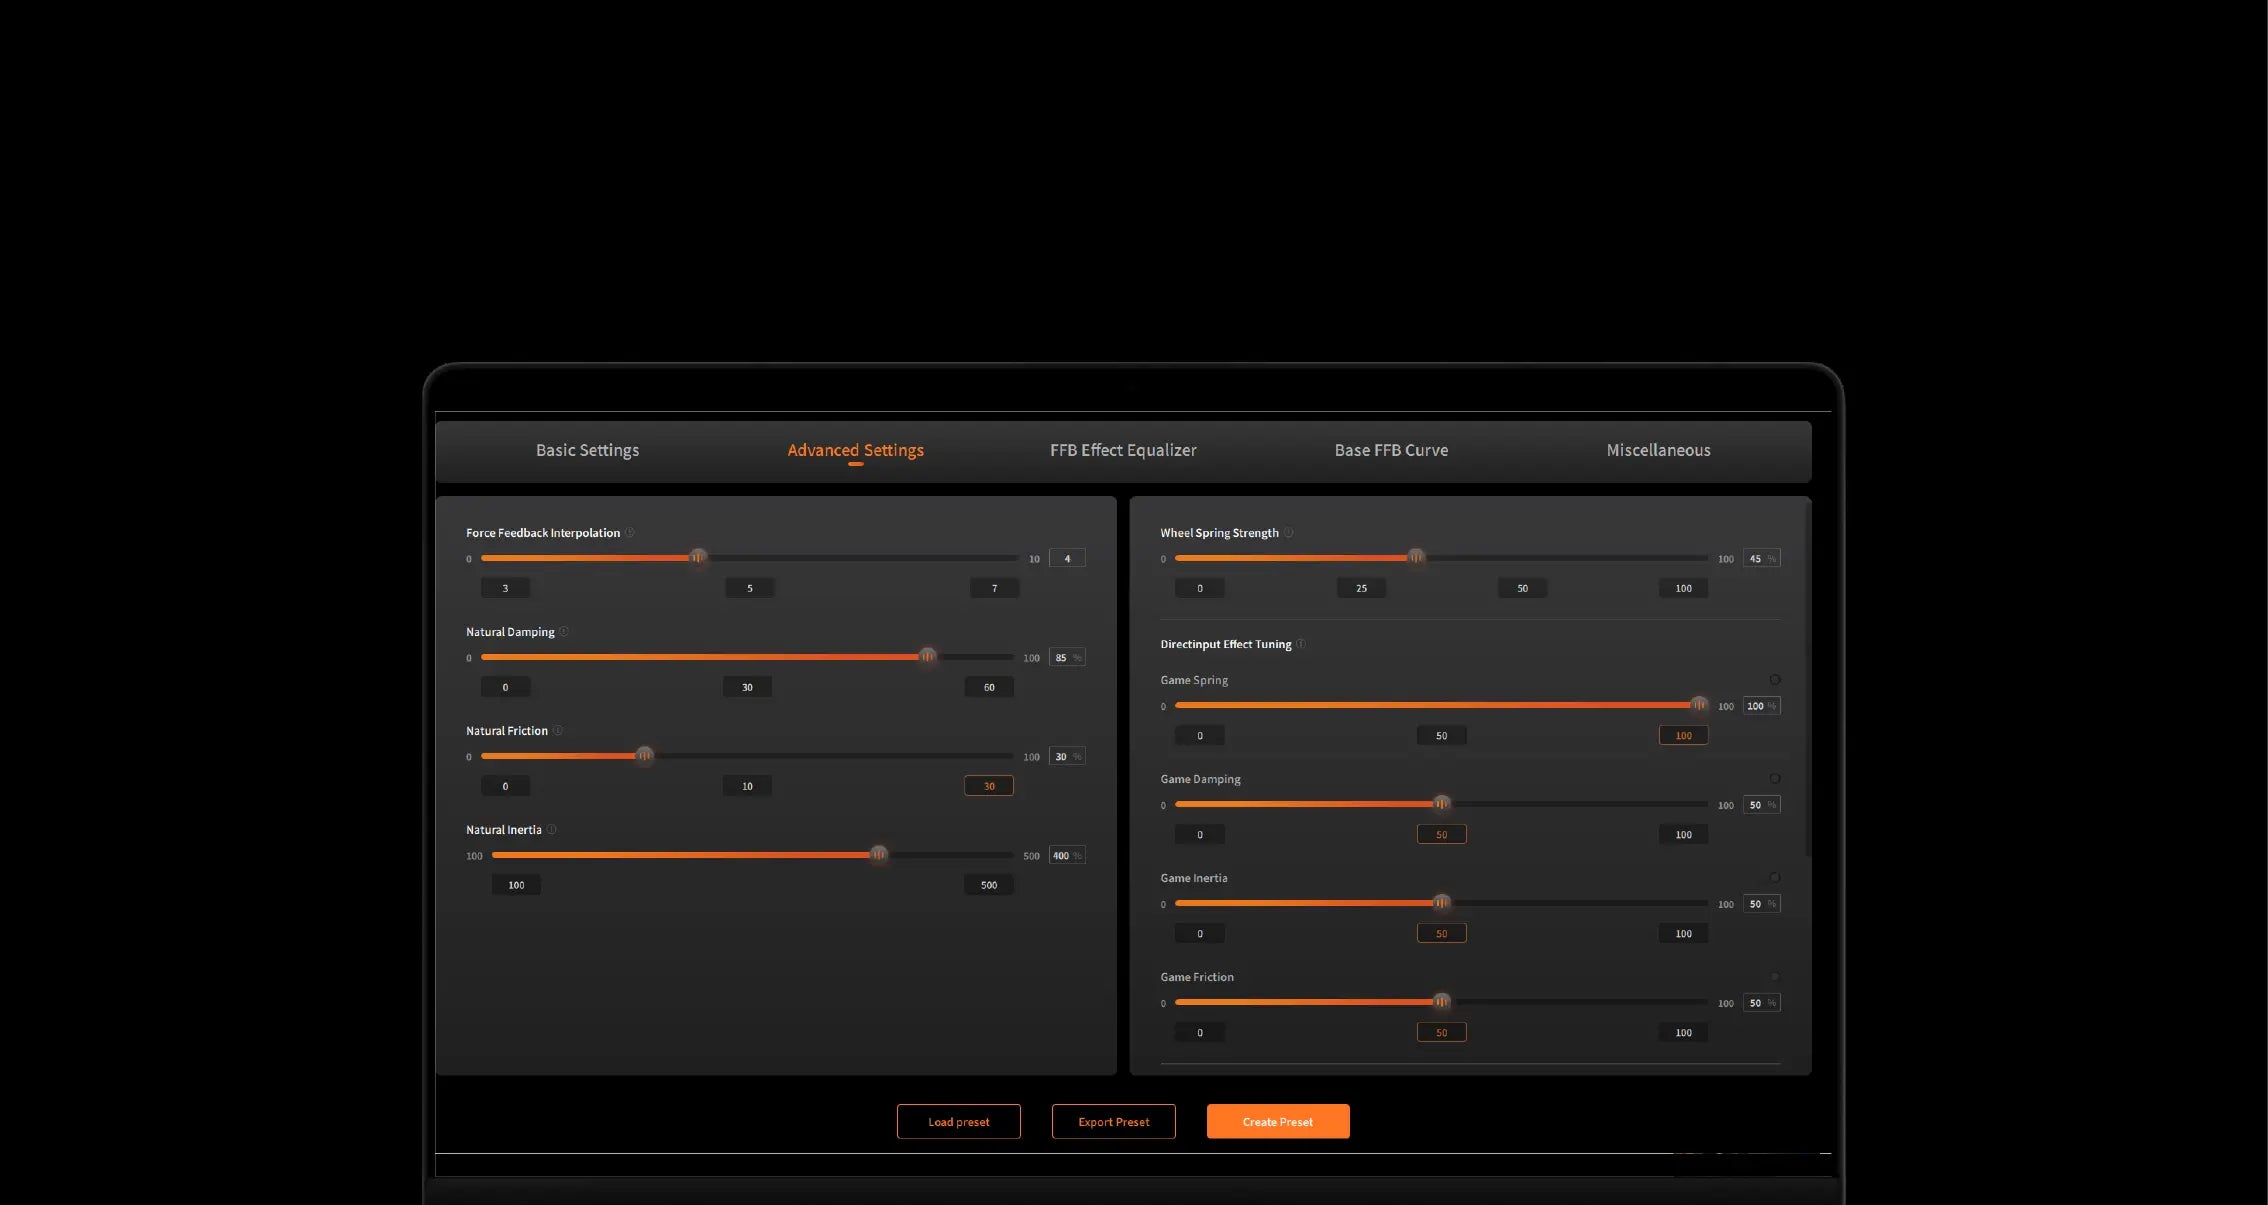Toggle the circle indicator beside Game Damping
The height and width of the screenshot is (1205, 2268).
(x=1775, y=778)
